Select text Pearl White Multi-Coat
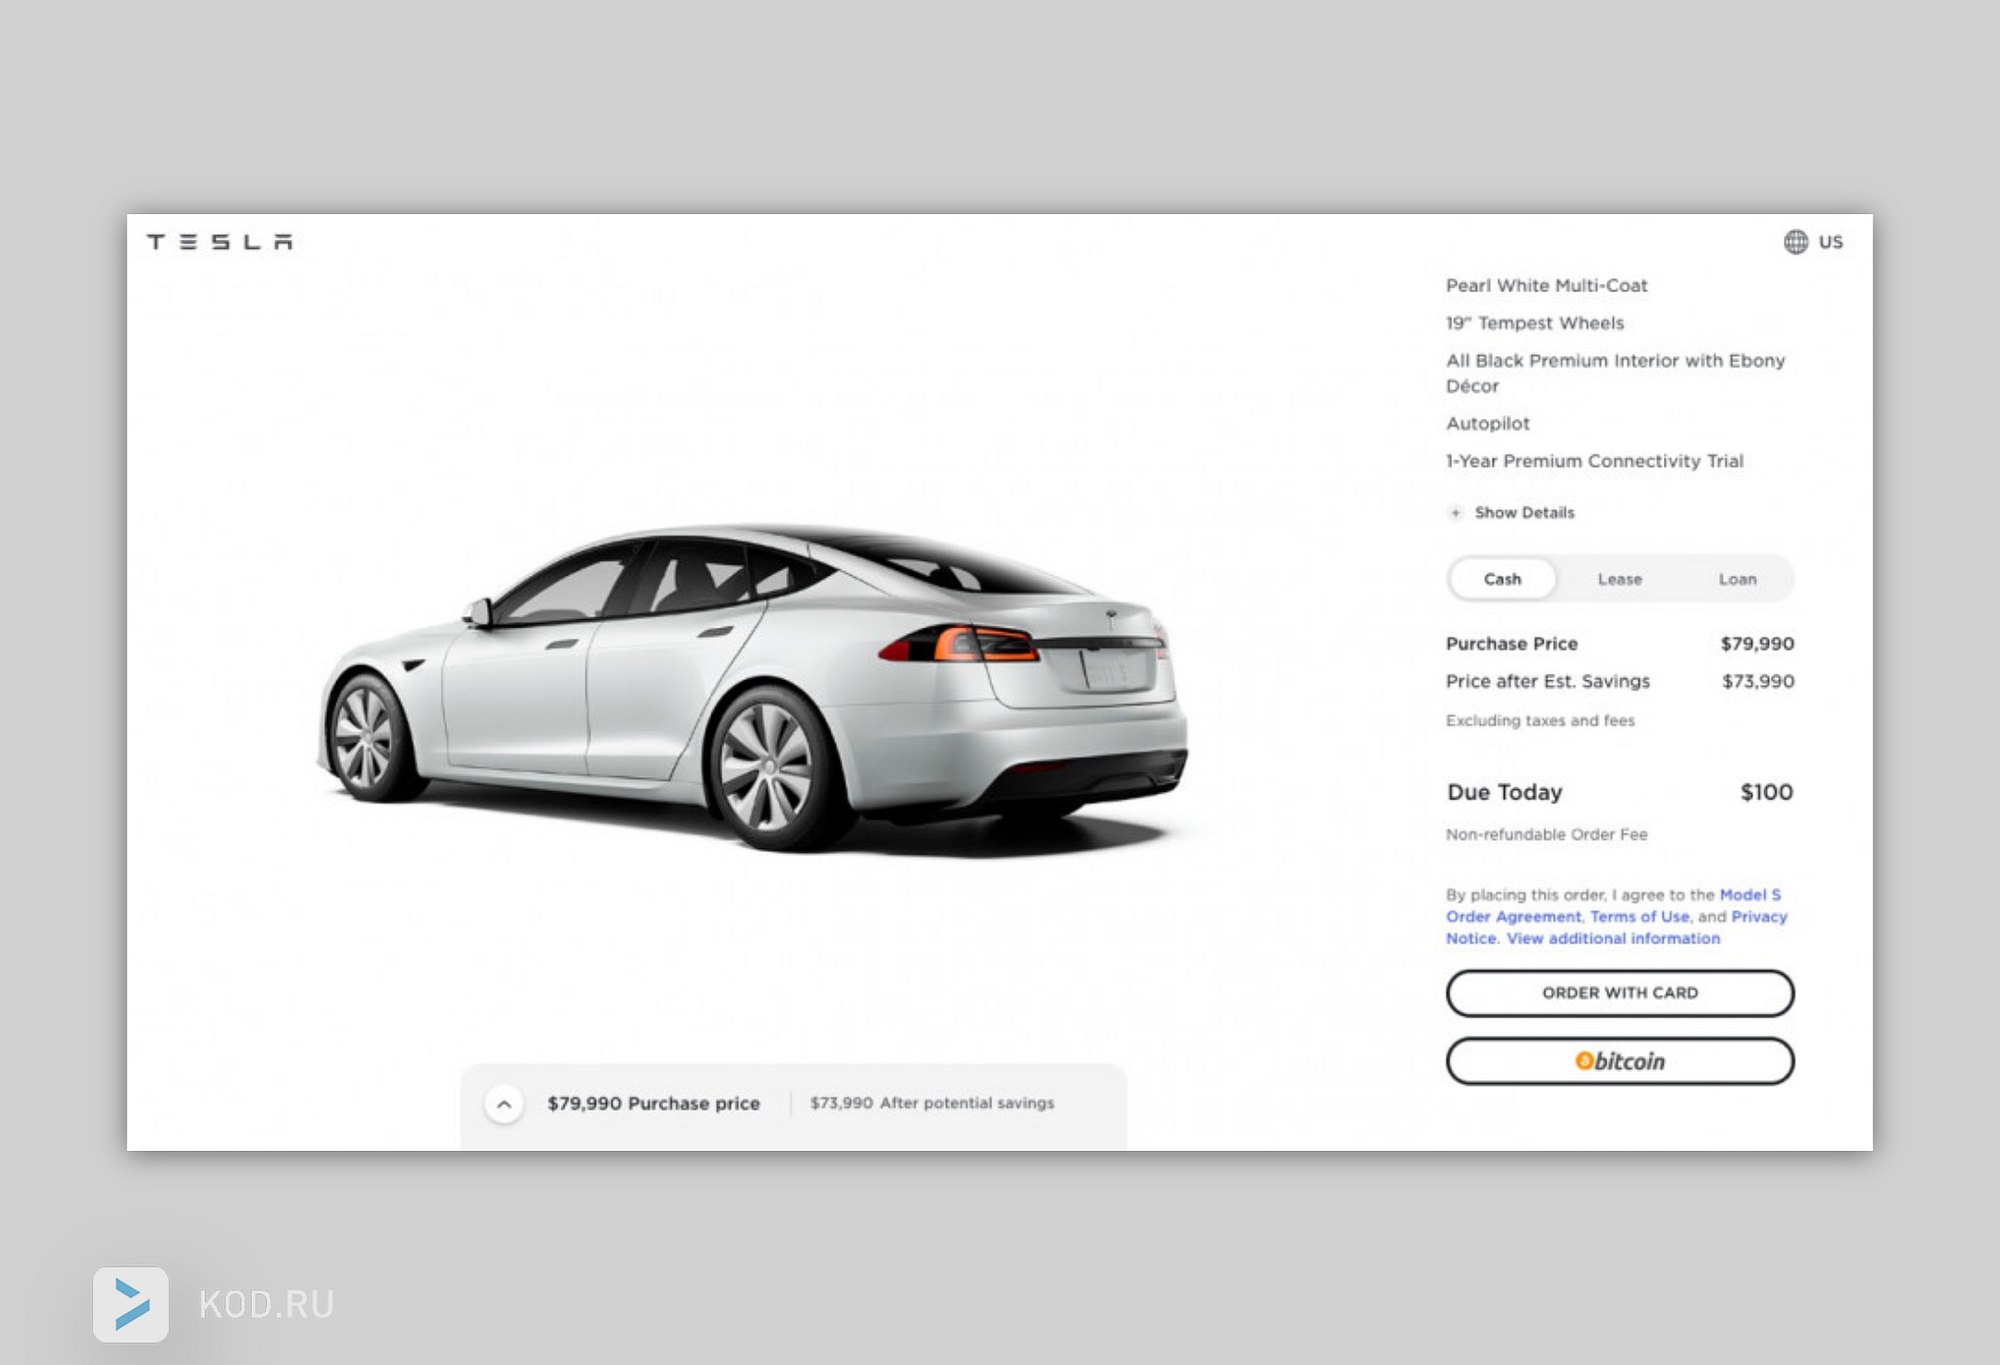This screenshot has height=1365, width=2000. 1546,286
